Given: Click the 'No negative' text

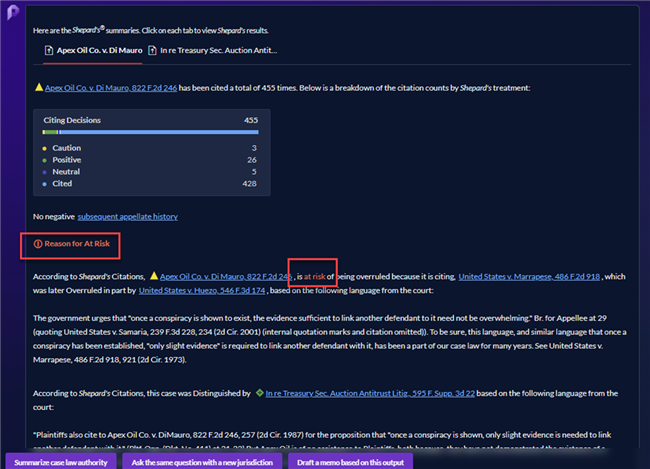Looking at the screenshot, I should [x=54, y=216].
